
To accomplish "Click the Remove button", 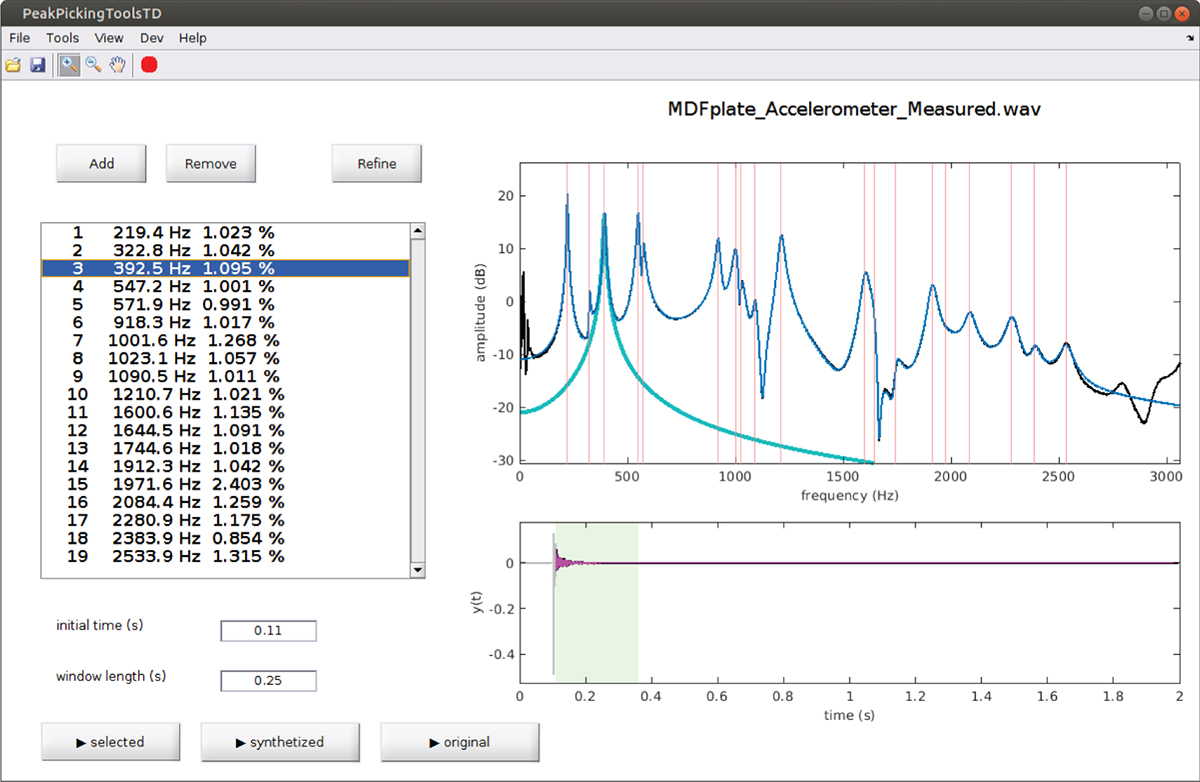I will [210, 164].
